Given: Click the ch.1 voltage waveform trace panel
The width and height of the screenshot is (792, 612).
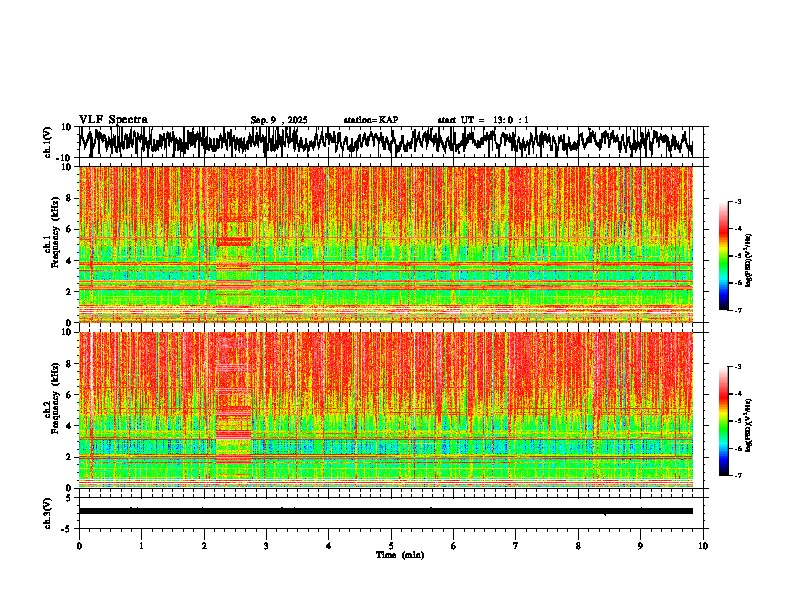Looking at the screenshot, I should (x=385, y=142).
